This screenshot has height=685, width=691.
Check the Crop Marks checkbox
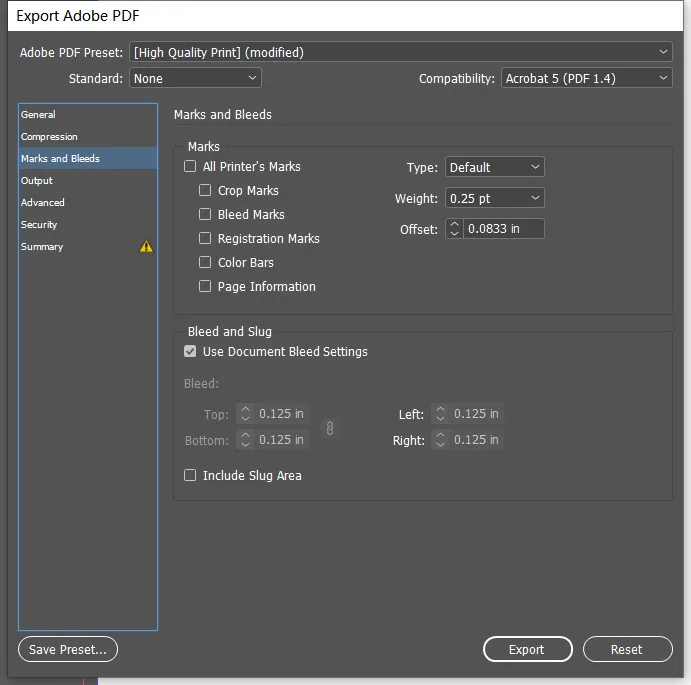click(x=205, y=190)
